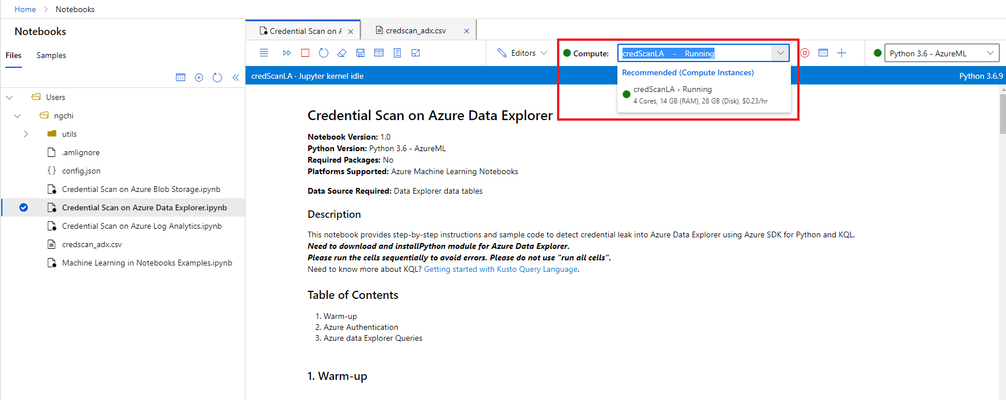Image resolution: width=1006 pixels, height=400 pixels.
Task: Click Notebooks breadcrumb
Action: pos(74,10)
